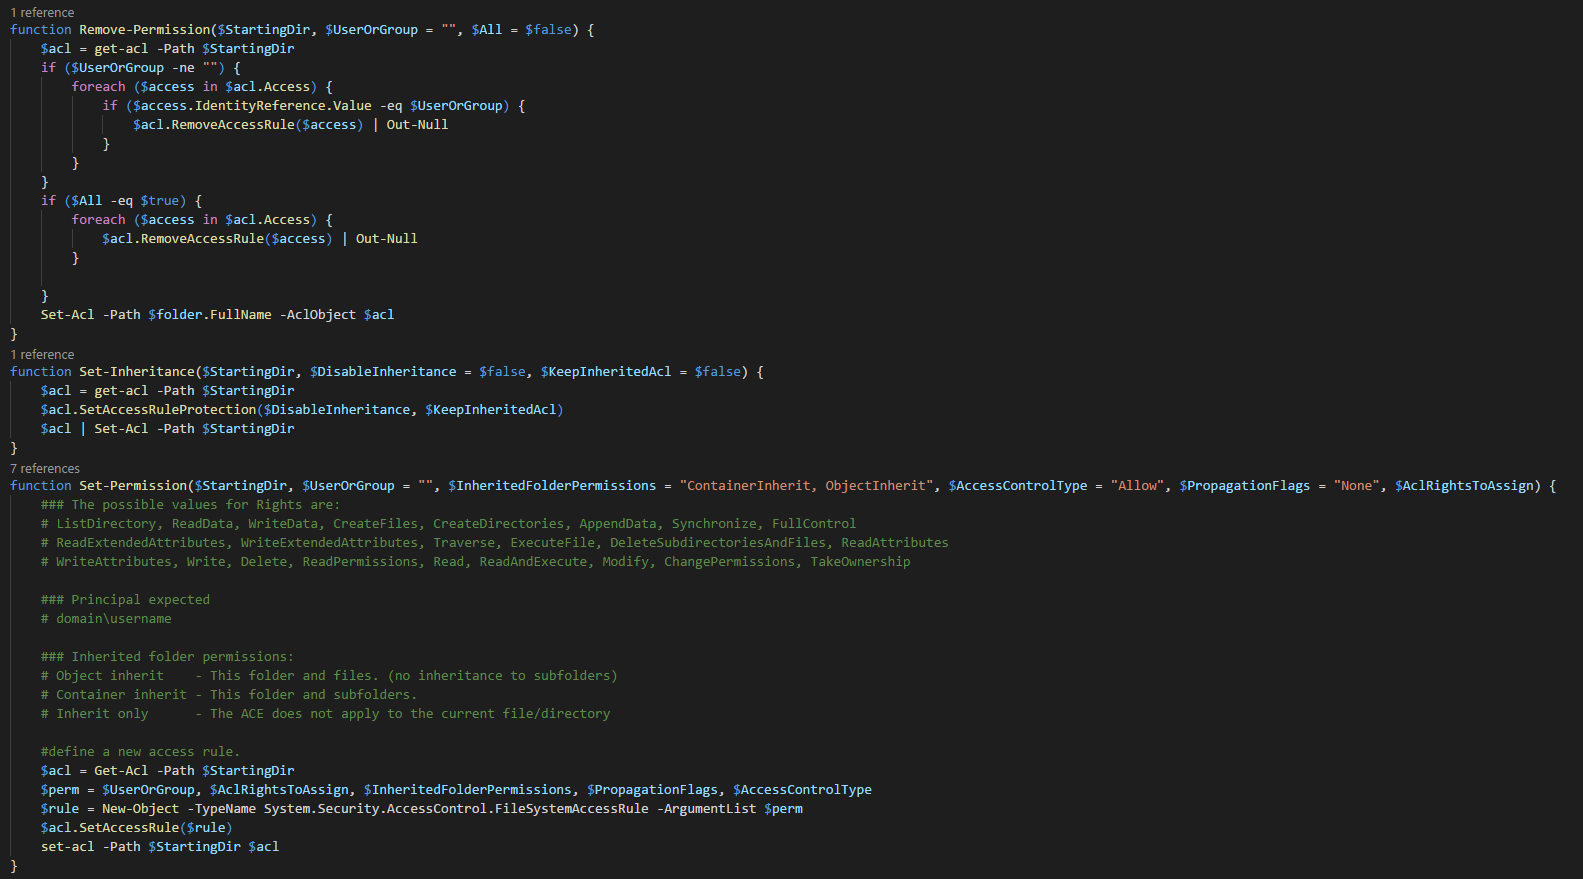Open the "1 reference" CodeLens above Remove-Permission

click(42, 12)
